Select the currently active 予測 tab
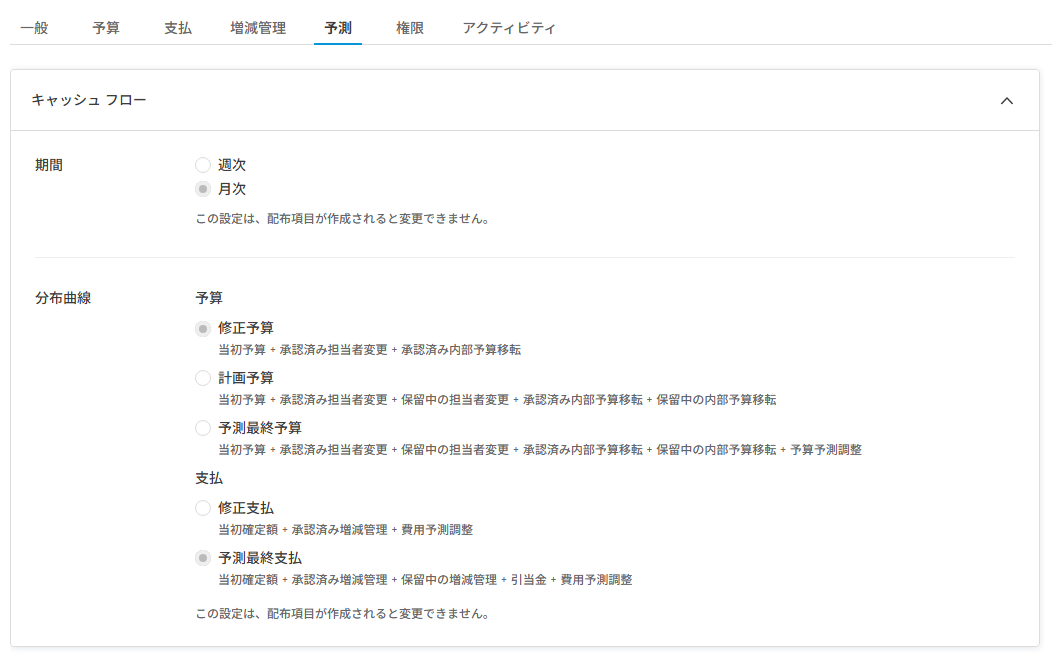Image resolution: width=1052 pixels, height=665 pixels. (337, 29)
